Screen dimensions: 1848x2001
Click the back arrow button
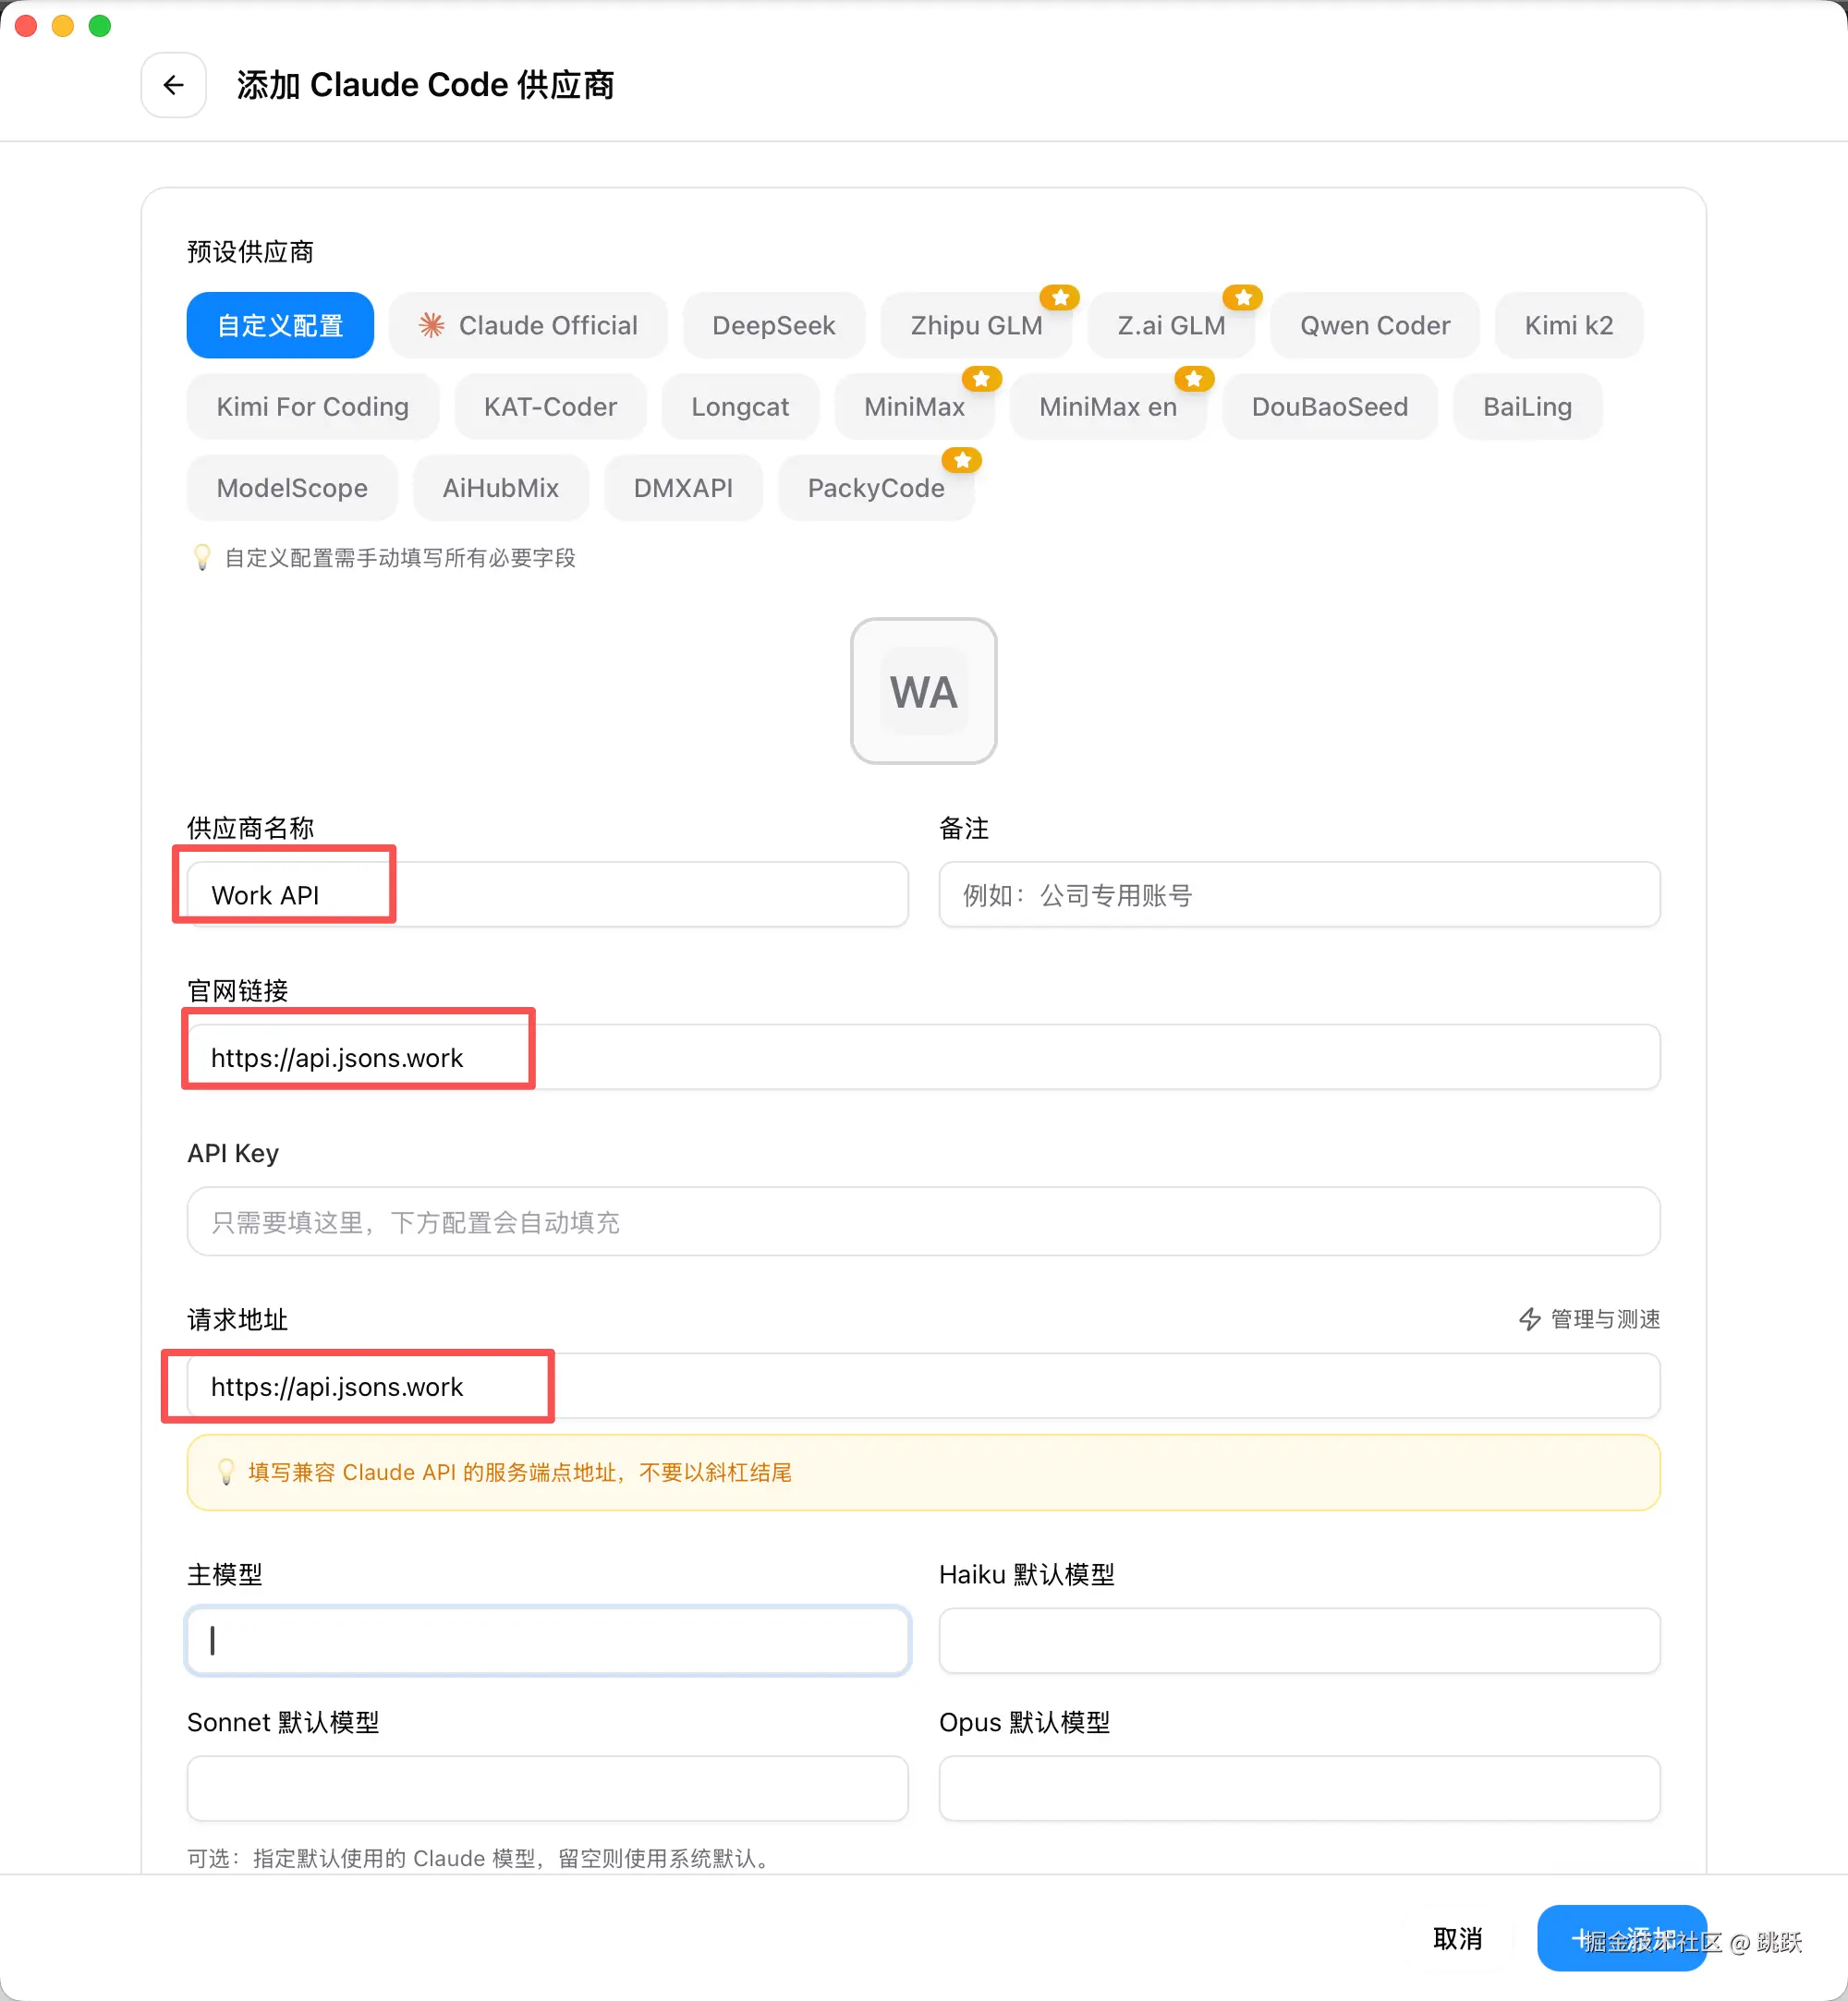173,85
